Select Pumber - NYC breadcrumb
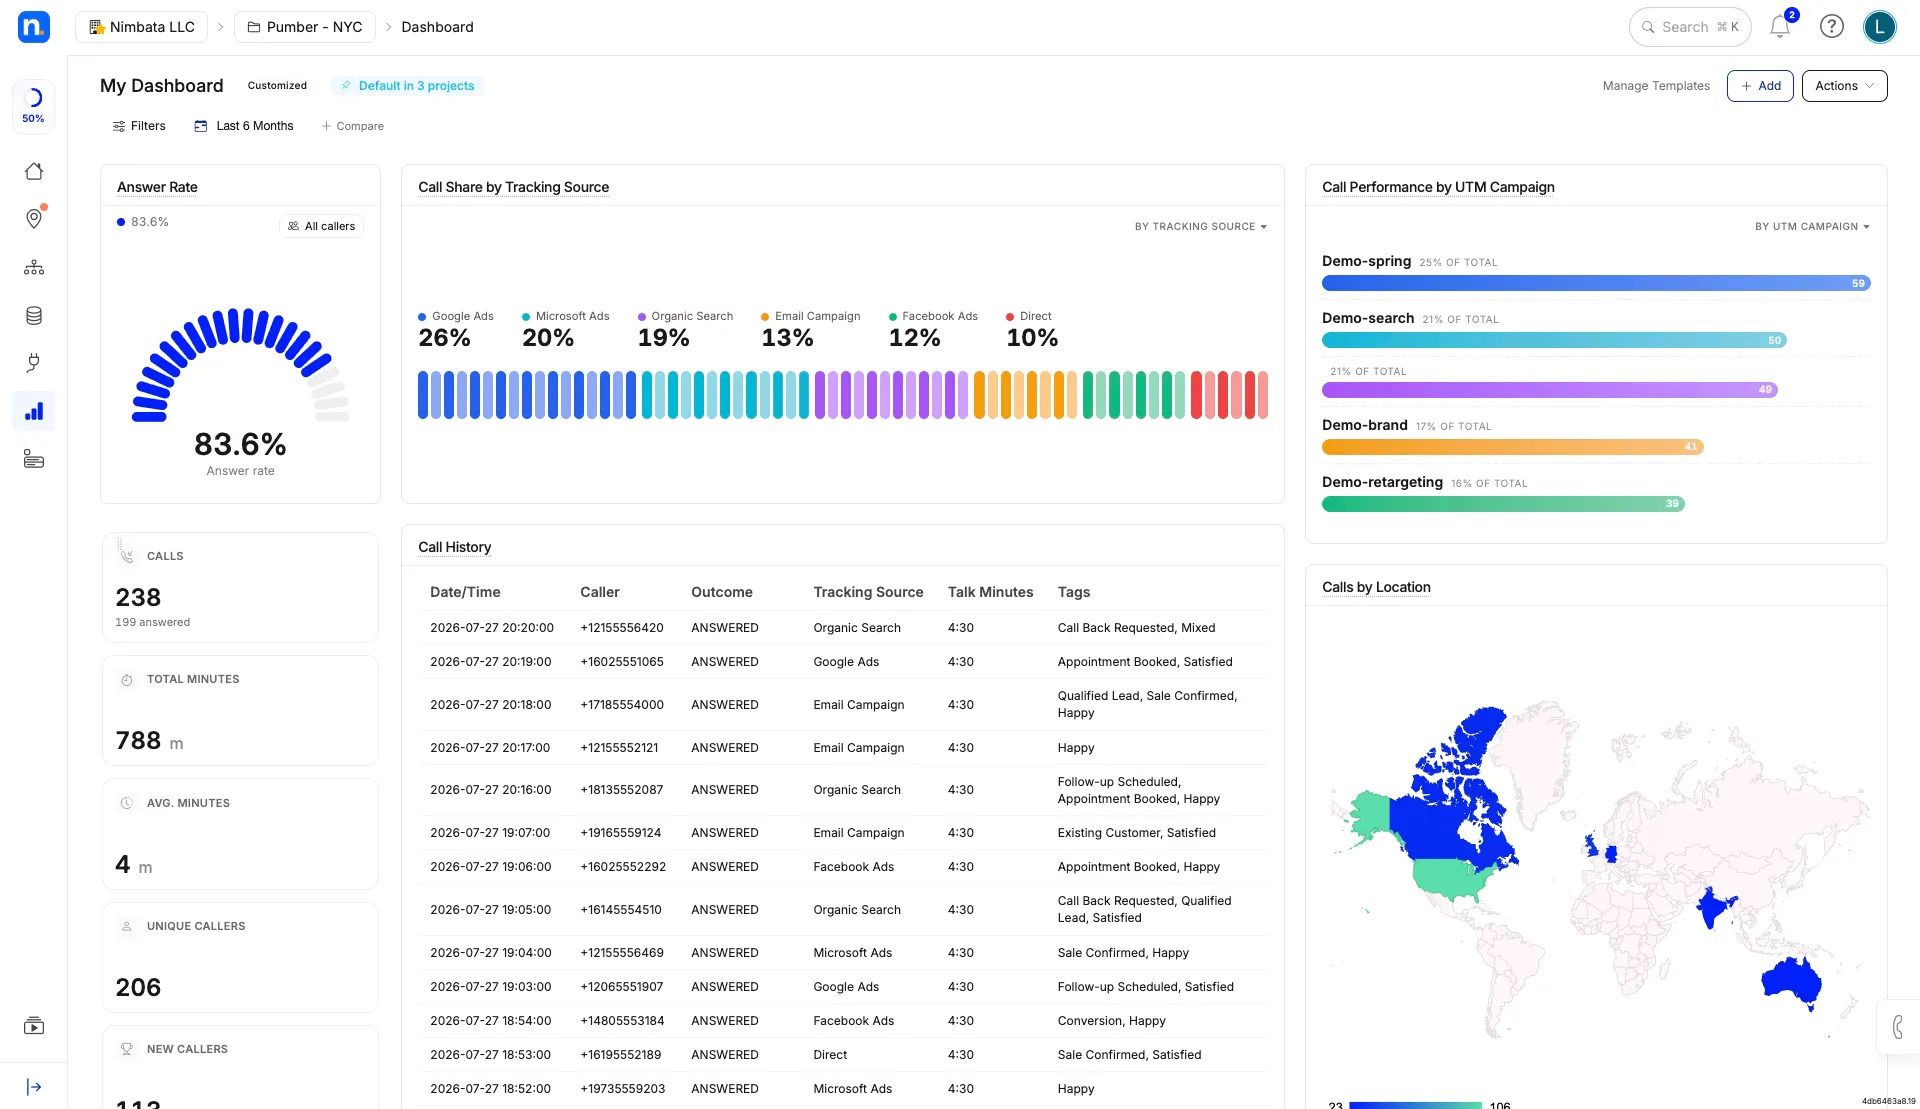Viewport: 1920px width, 1109px height. [305, 27]
